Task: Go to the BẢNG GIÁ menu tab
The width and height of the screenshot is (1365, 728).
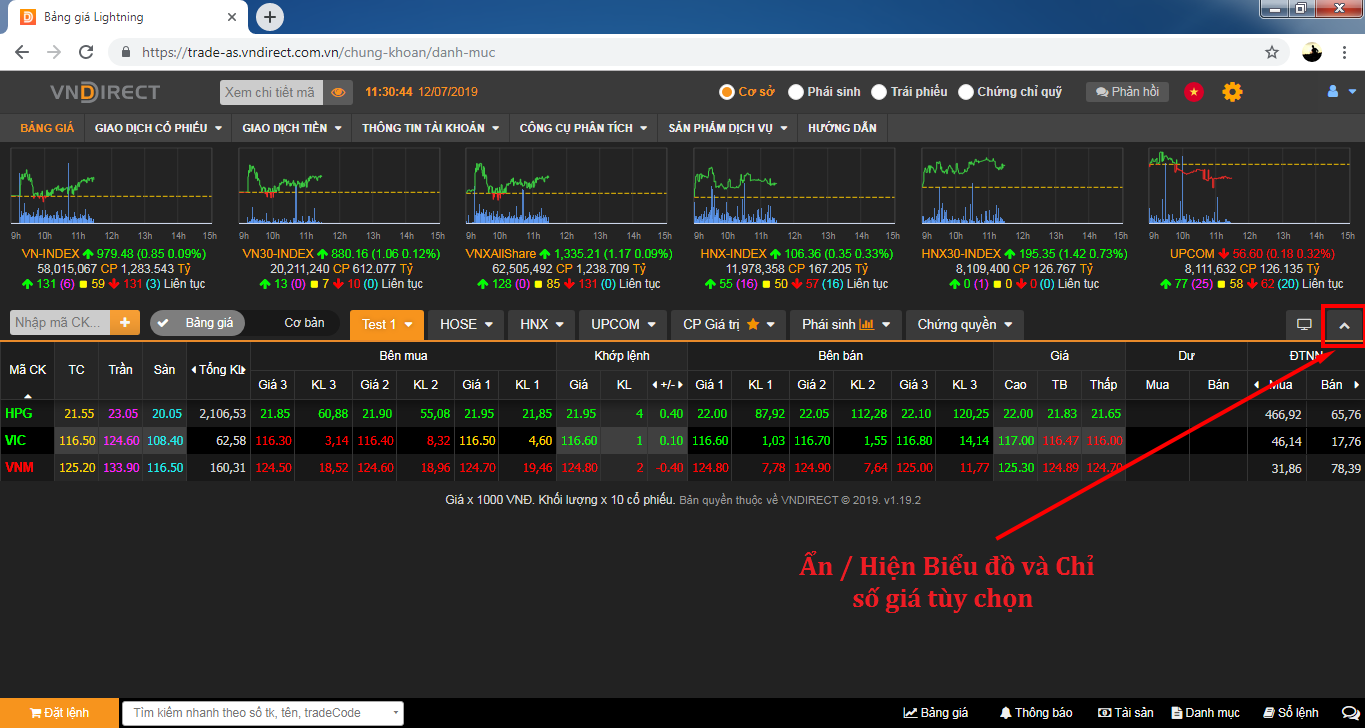Action: click(x=47, y=128)
